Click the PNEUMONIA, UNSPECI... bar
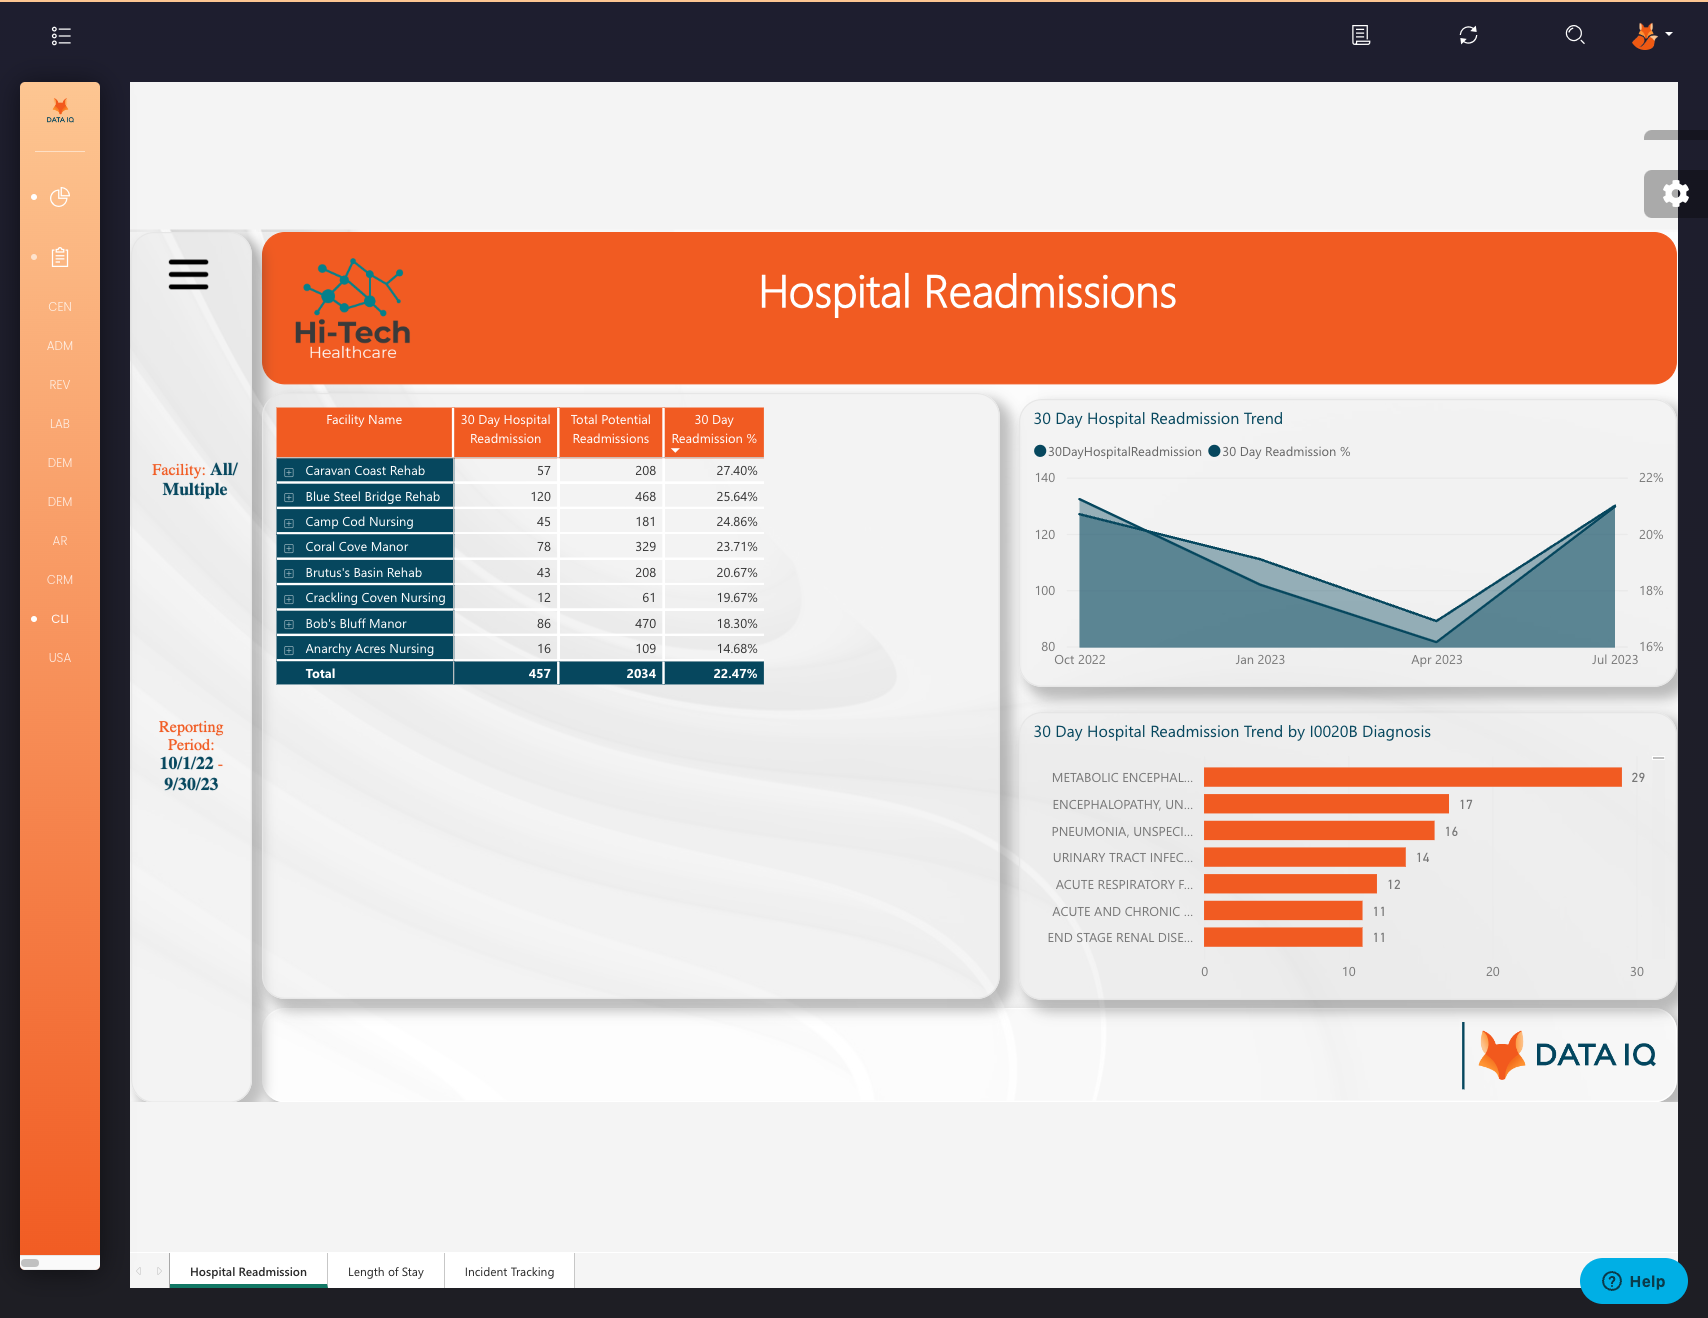The width and height of the screenshot is (1708, 1318). [x=1319, y=831]
